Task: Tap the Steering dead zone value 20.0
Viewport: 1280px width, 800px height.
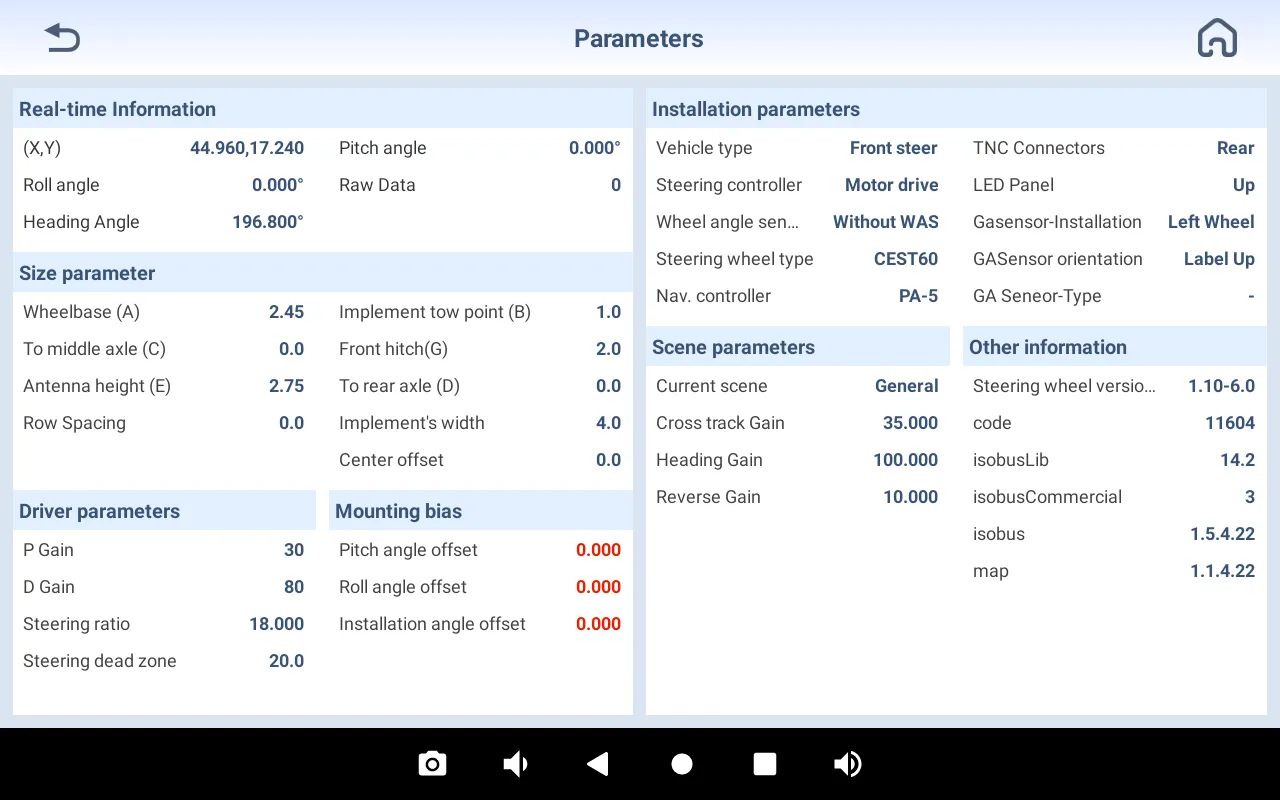Action: click(x=286, y=661)
